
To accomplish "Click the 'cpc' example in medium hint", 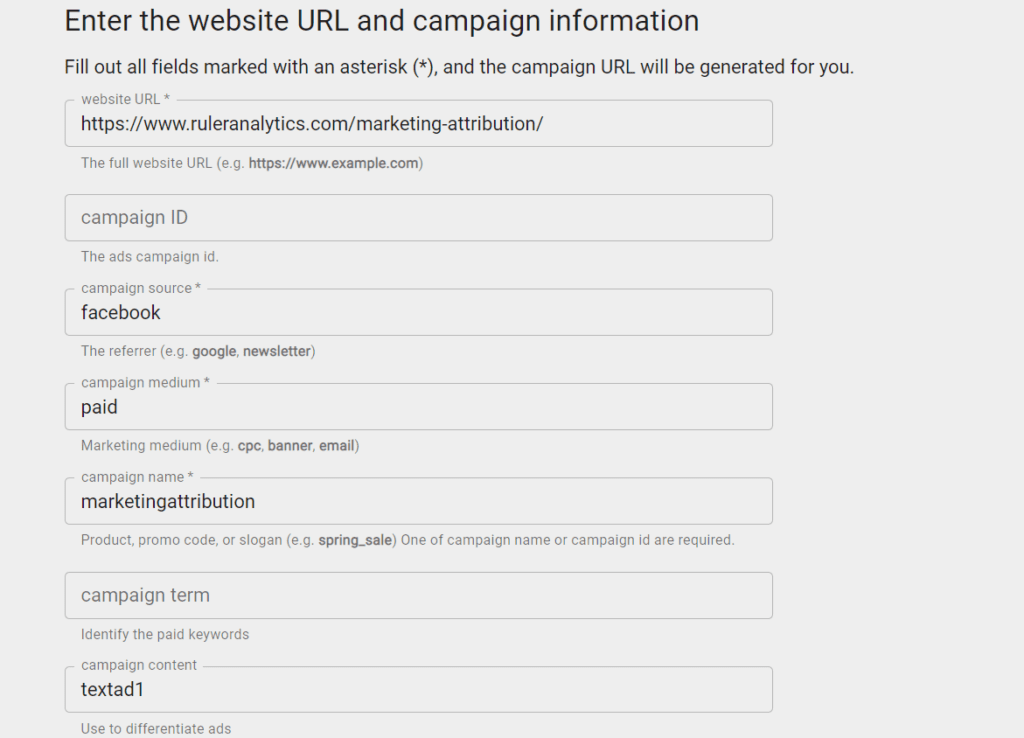I will click(x=249, y=446).
